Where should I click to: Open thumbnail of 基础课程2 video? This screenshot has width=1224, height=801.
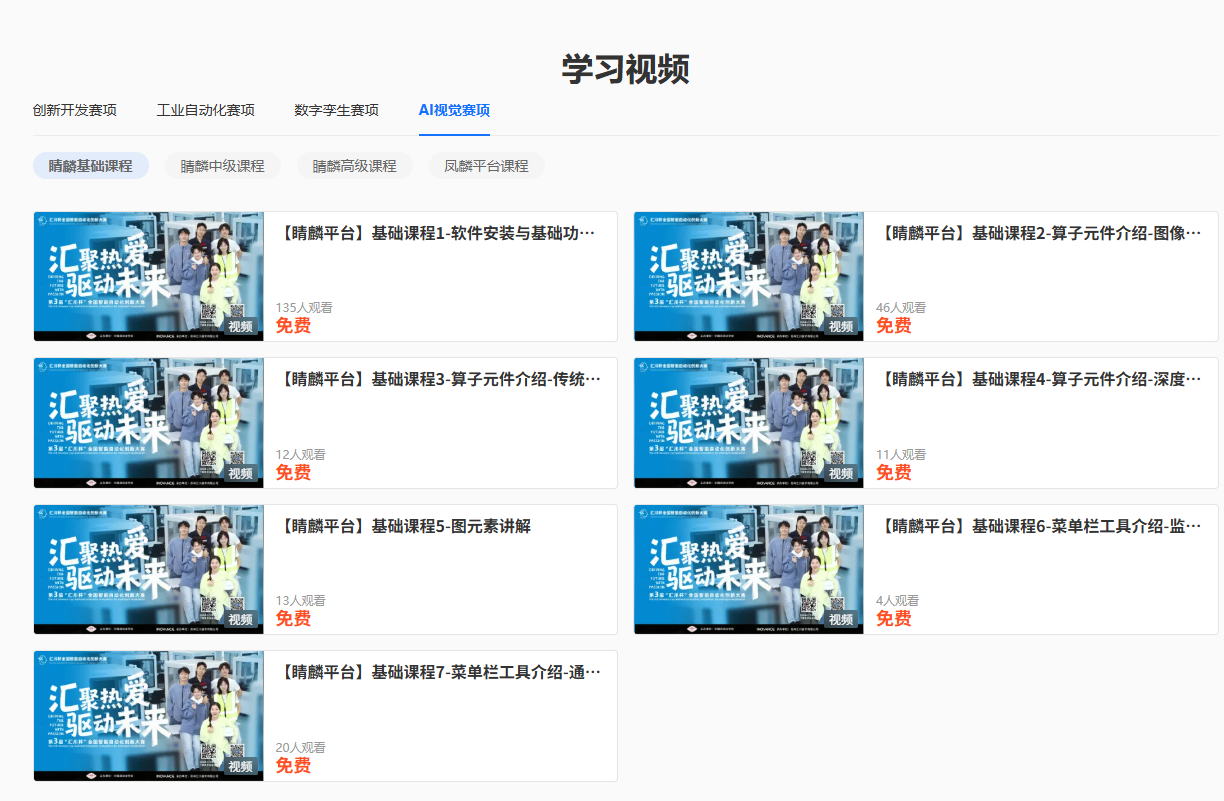[748, 276]
